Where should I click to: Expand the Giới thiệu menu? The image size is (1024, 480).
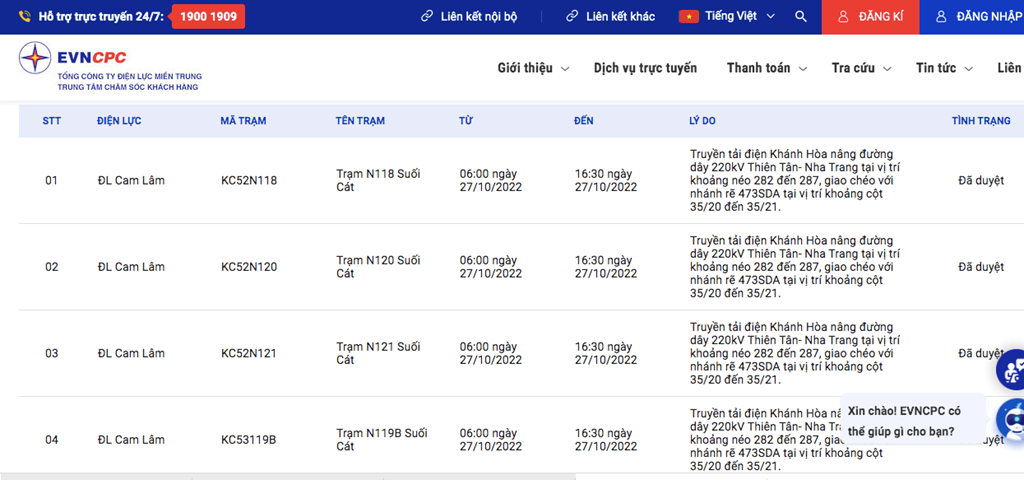(533, 68)
